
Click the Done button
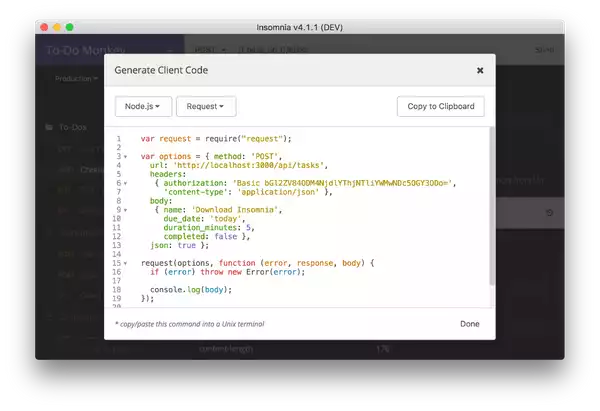[x=470, y=324]
